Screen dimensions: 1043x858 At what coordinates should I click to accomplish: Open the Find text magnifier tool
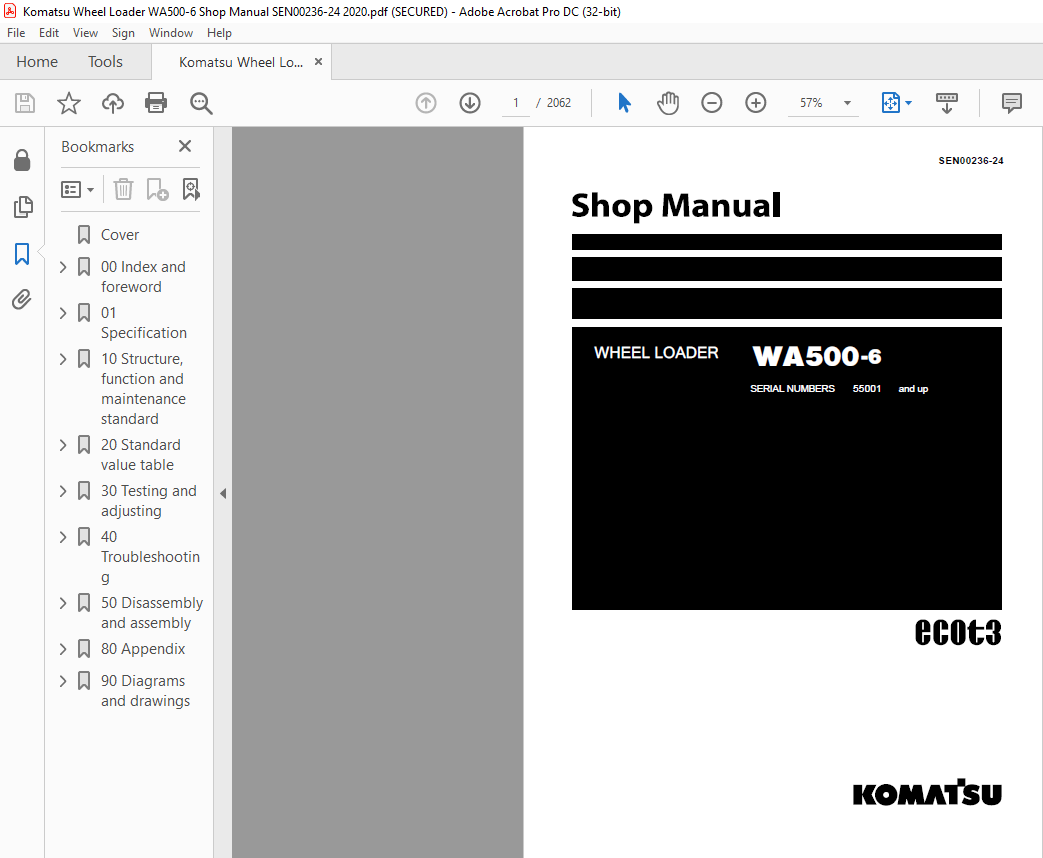click(201, 103)
